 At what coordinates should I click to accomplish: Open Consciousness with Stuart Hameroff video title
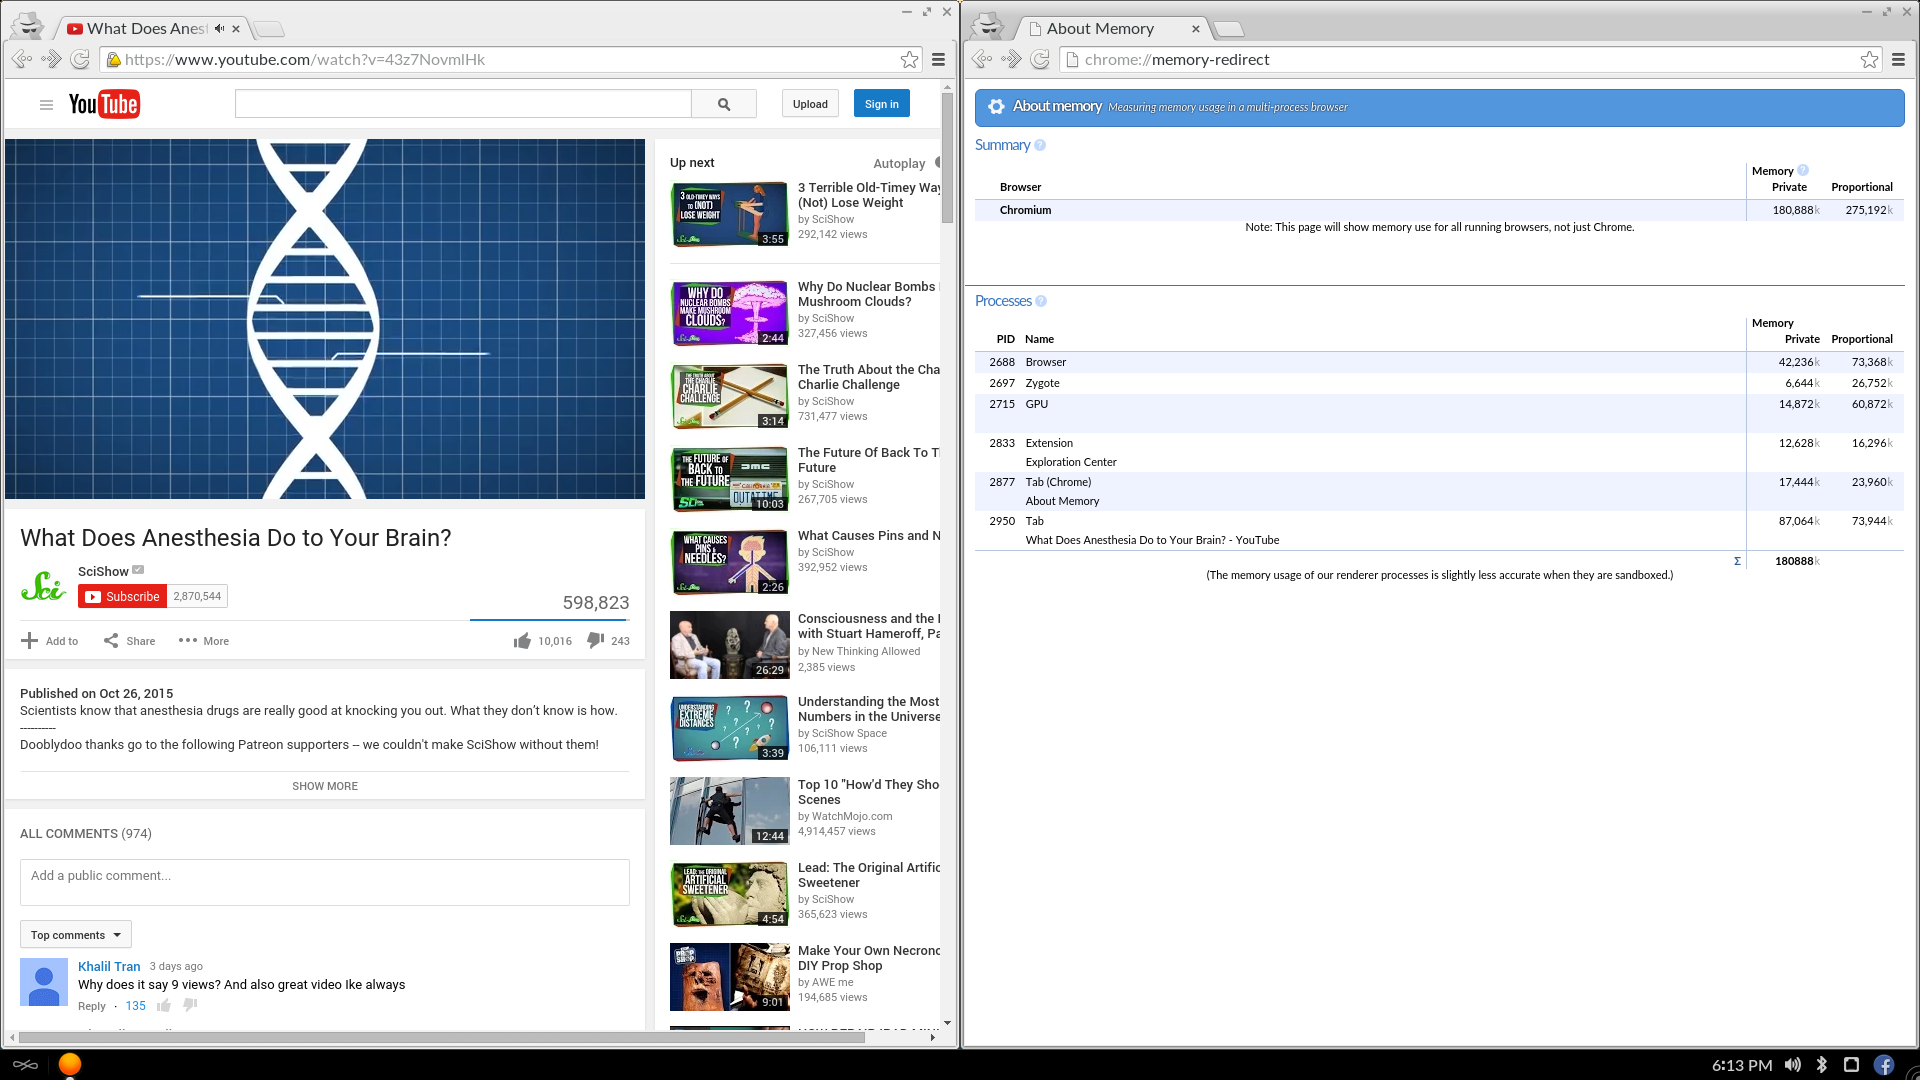[x=868, y=626]
